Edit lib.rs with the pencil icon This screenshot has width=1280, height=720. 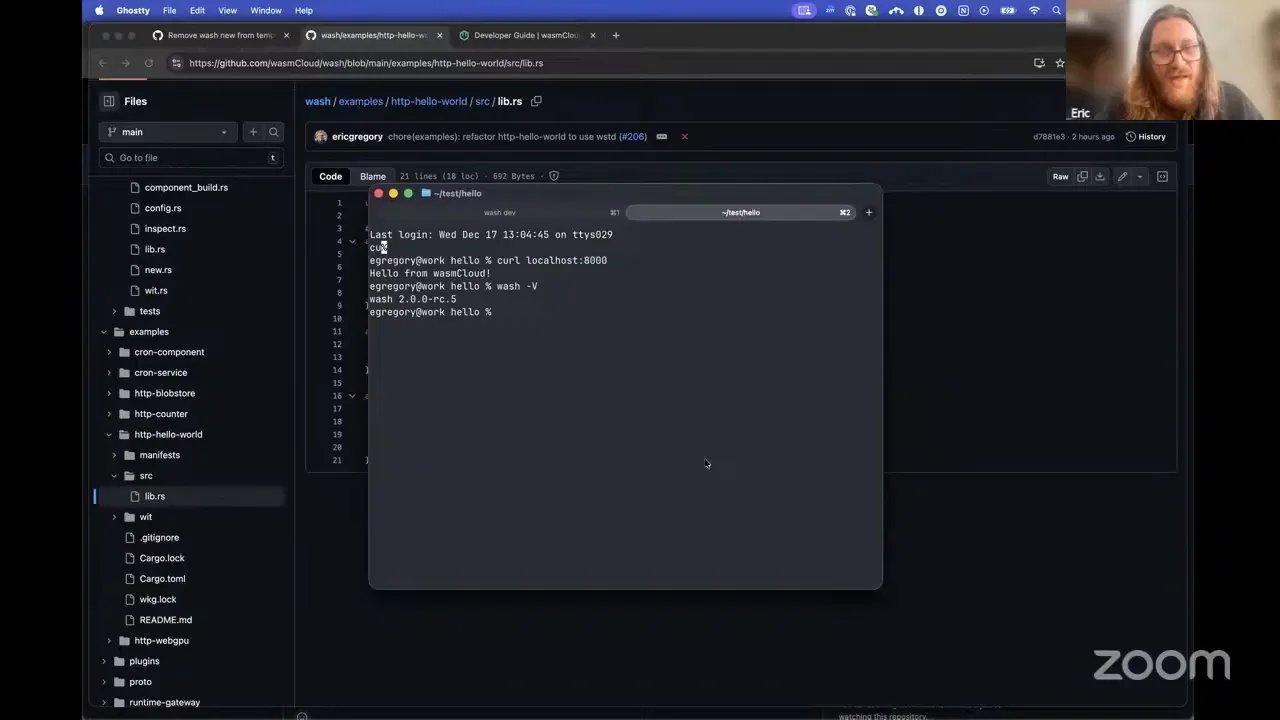[x=1122, y=177]
